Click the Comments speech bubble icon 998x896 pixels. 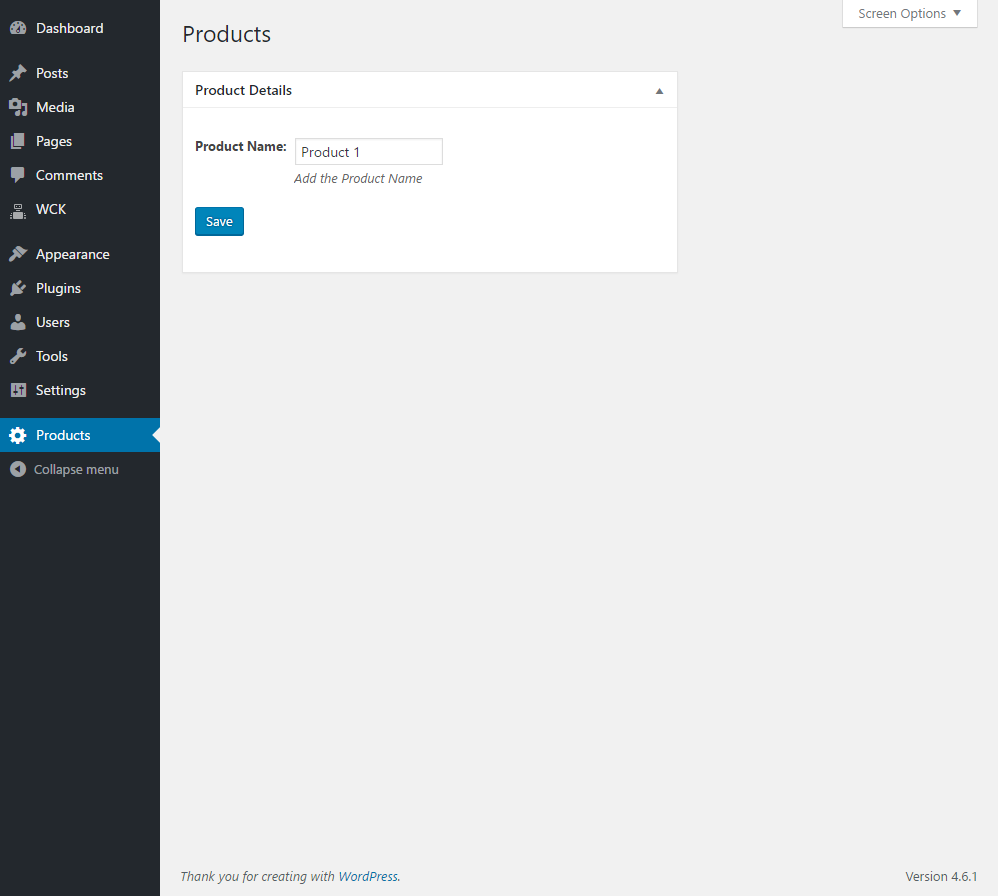pyautogui.click(x=18, y=175)
